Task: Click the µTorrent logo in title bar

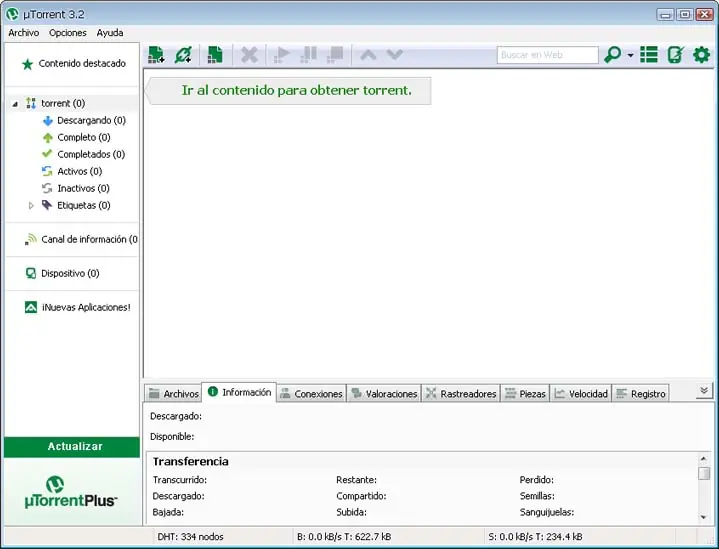Action: 12,14
